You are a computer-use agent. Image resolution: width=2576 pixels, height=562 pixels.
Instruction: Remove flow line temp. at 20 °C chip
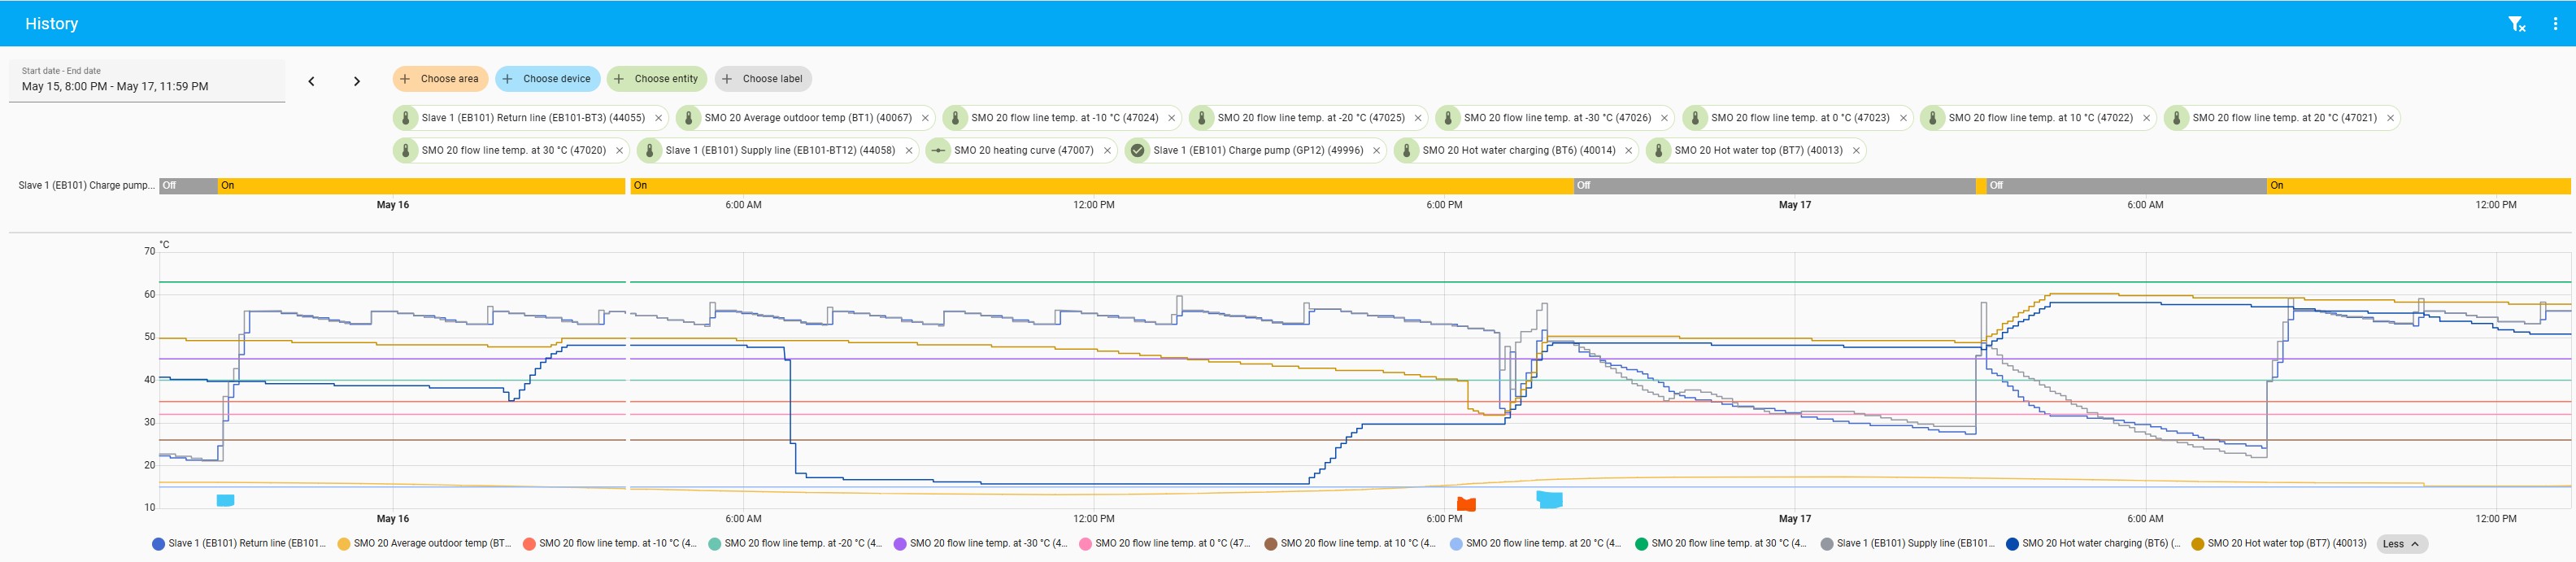2390,118
